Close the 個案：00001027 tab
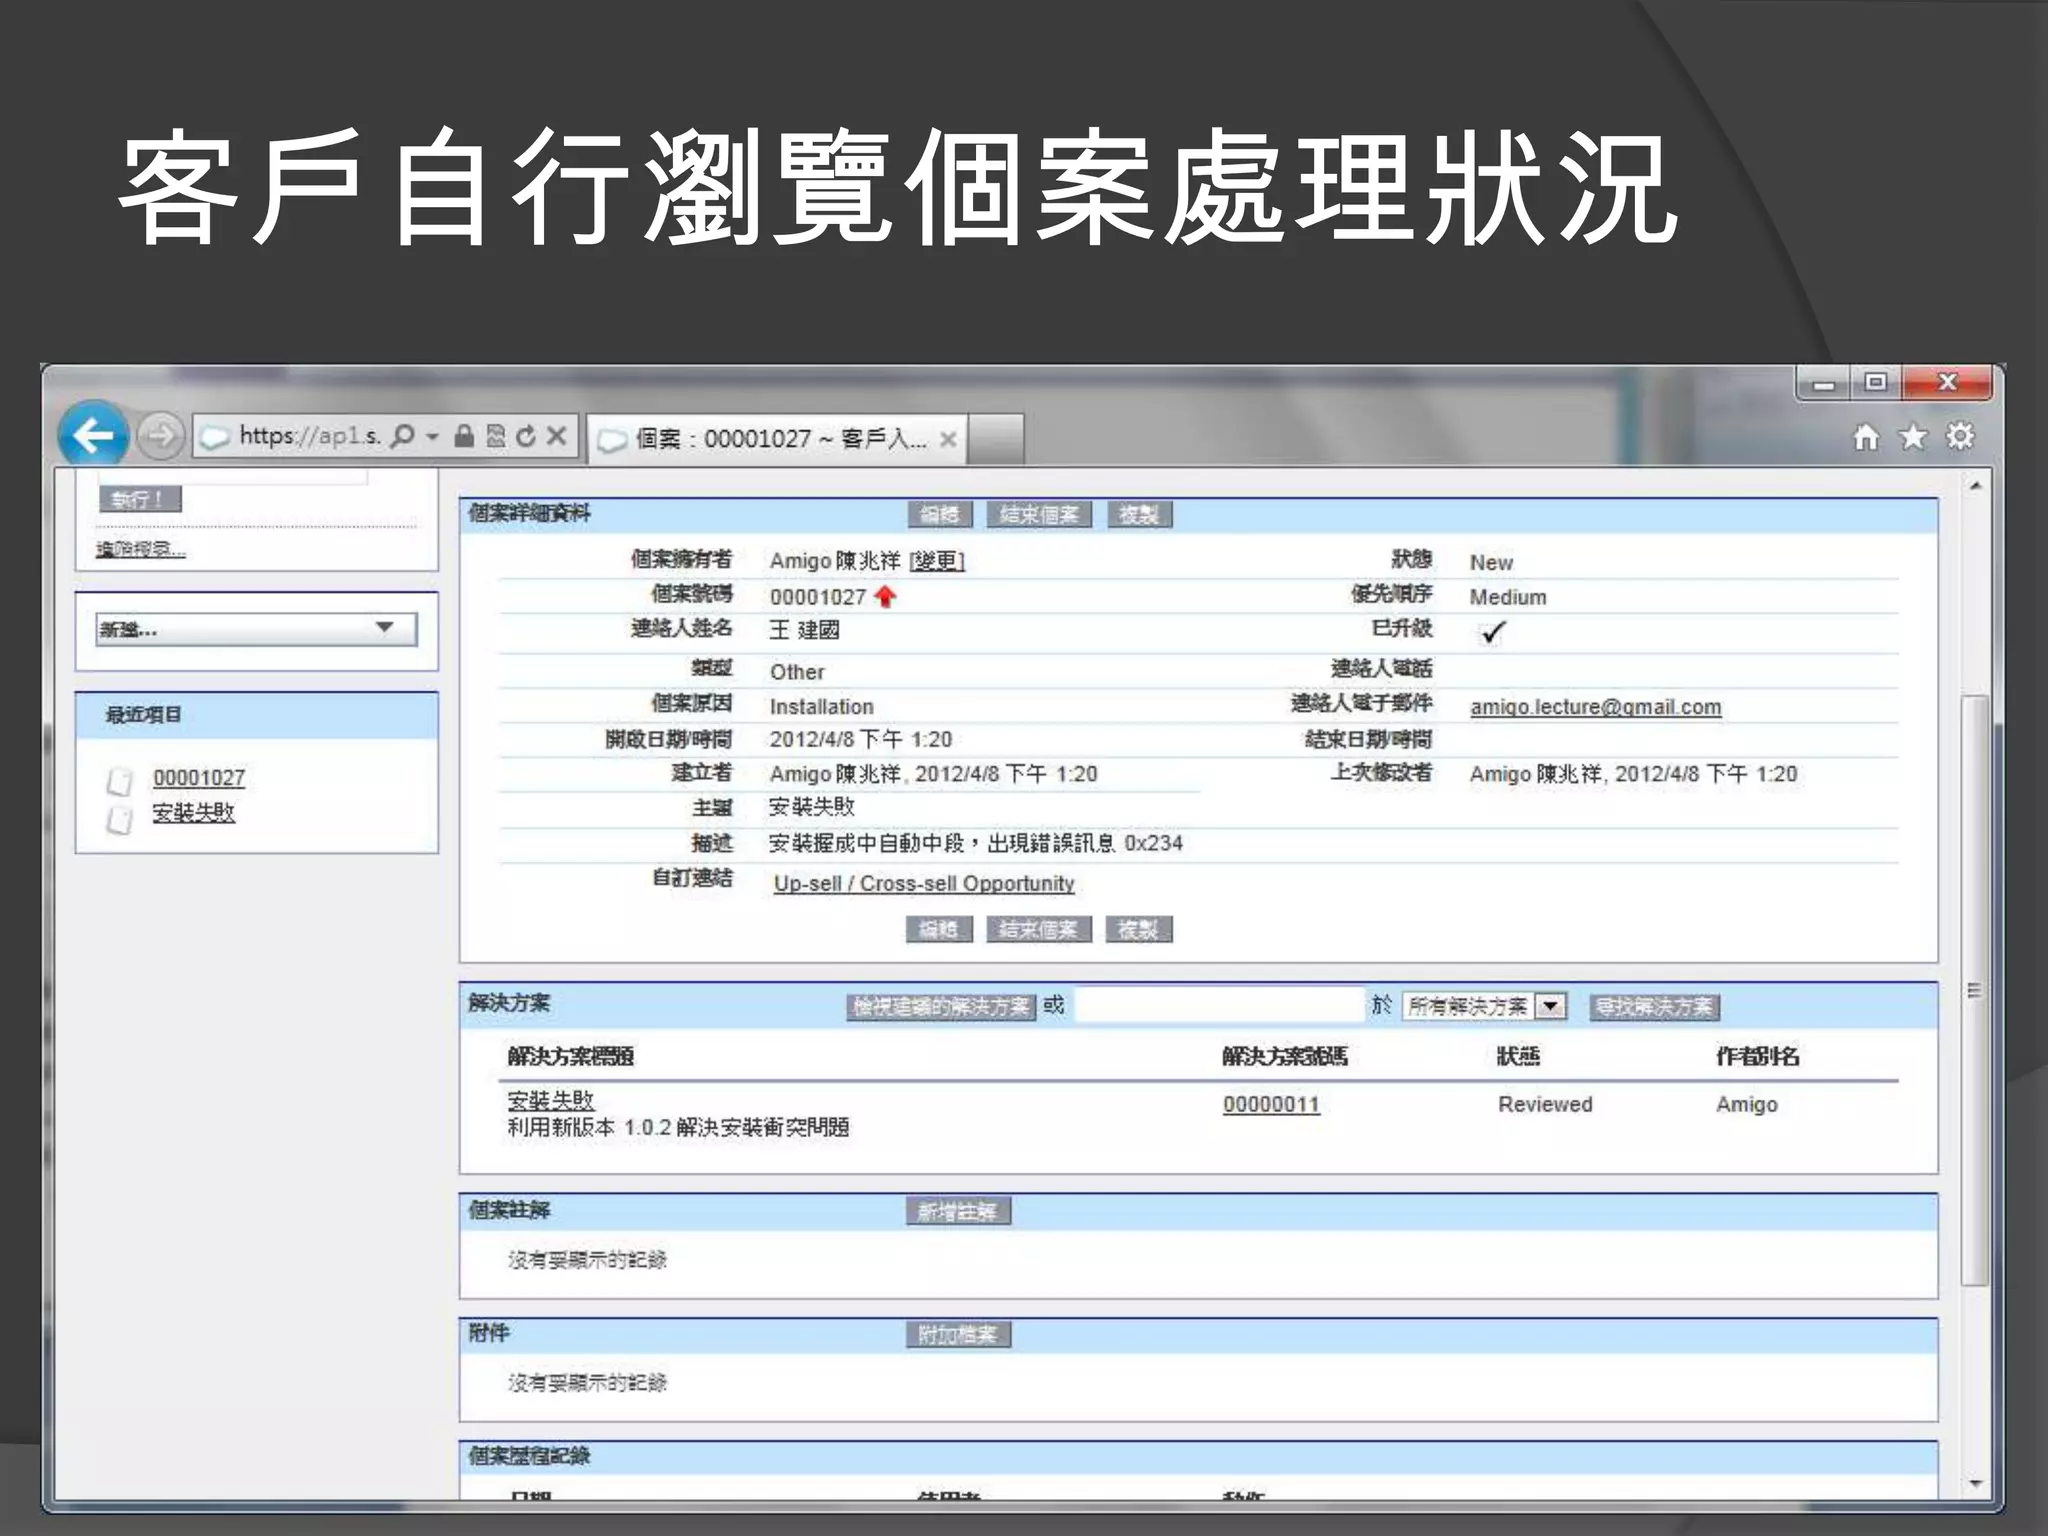Image resolution: width=2048 pixels, height=1536 pixels. click(x=948, y=439)
